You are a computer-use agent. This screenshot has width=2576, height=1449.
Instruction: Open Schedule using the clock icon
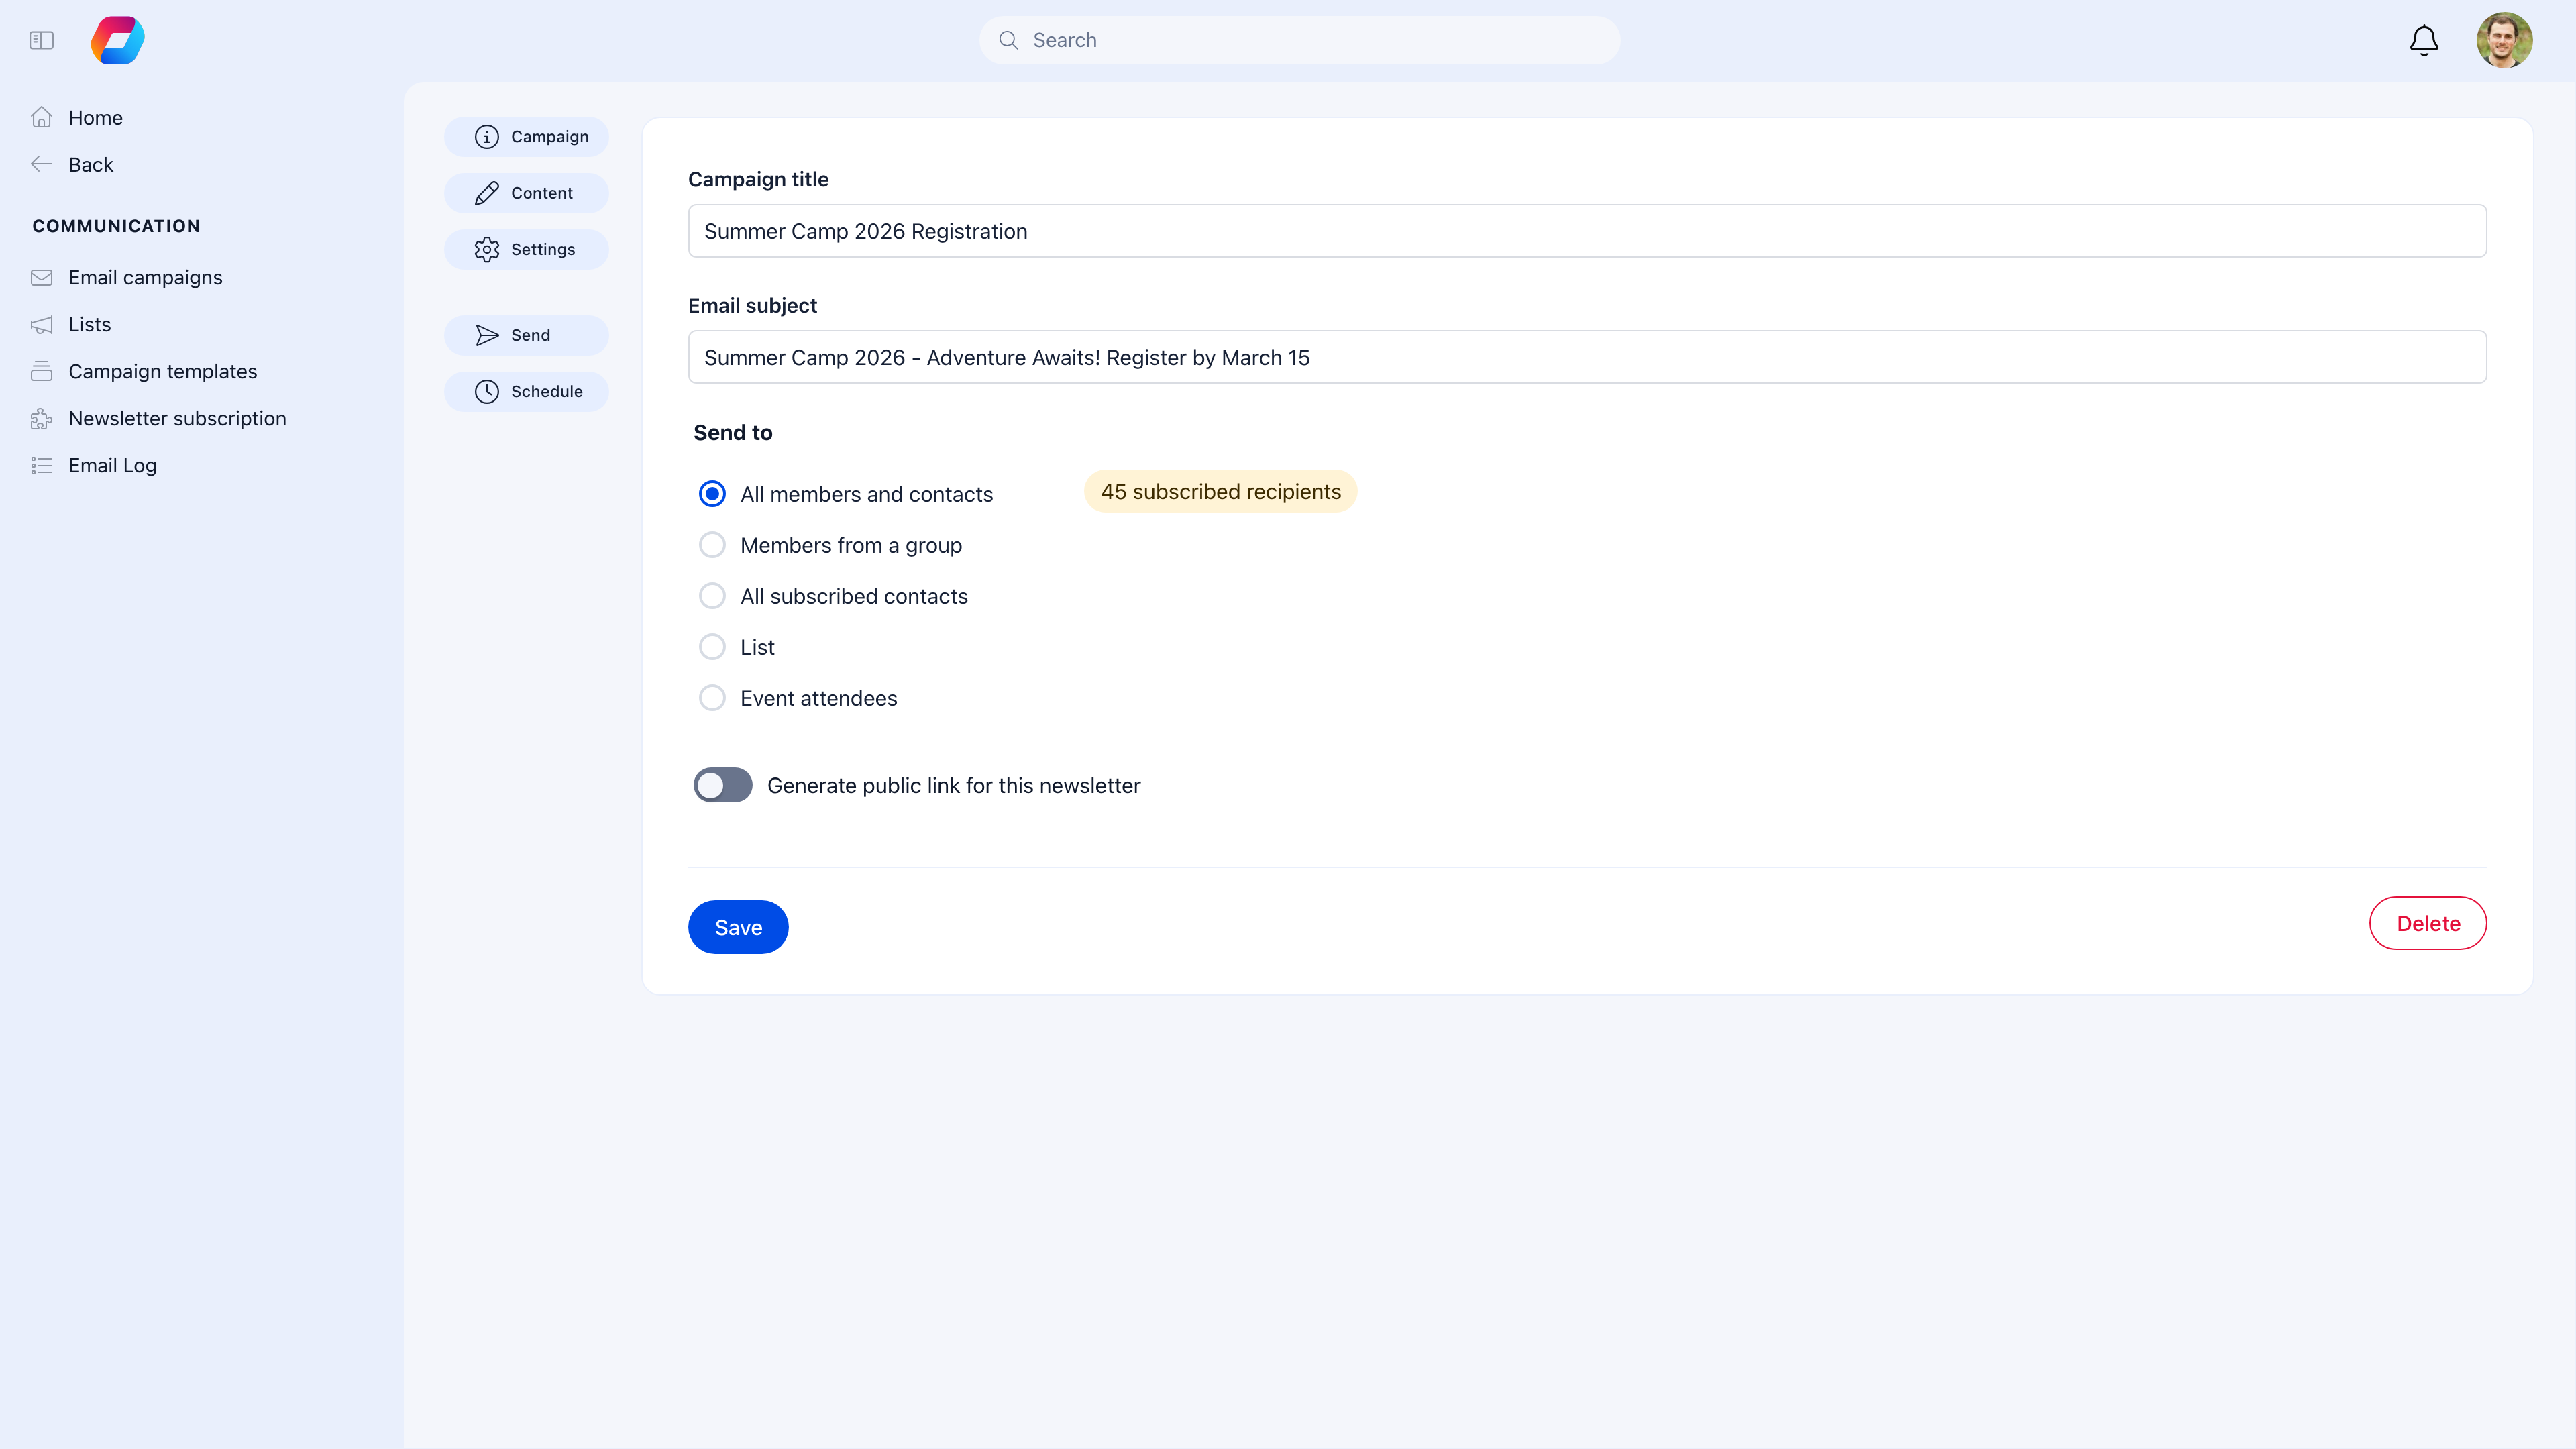pos(487,391)
